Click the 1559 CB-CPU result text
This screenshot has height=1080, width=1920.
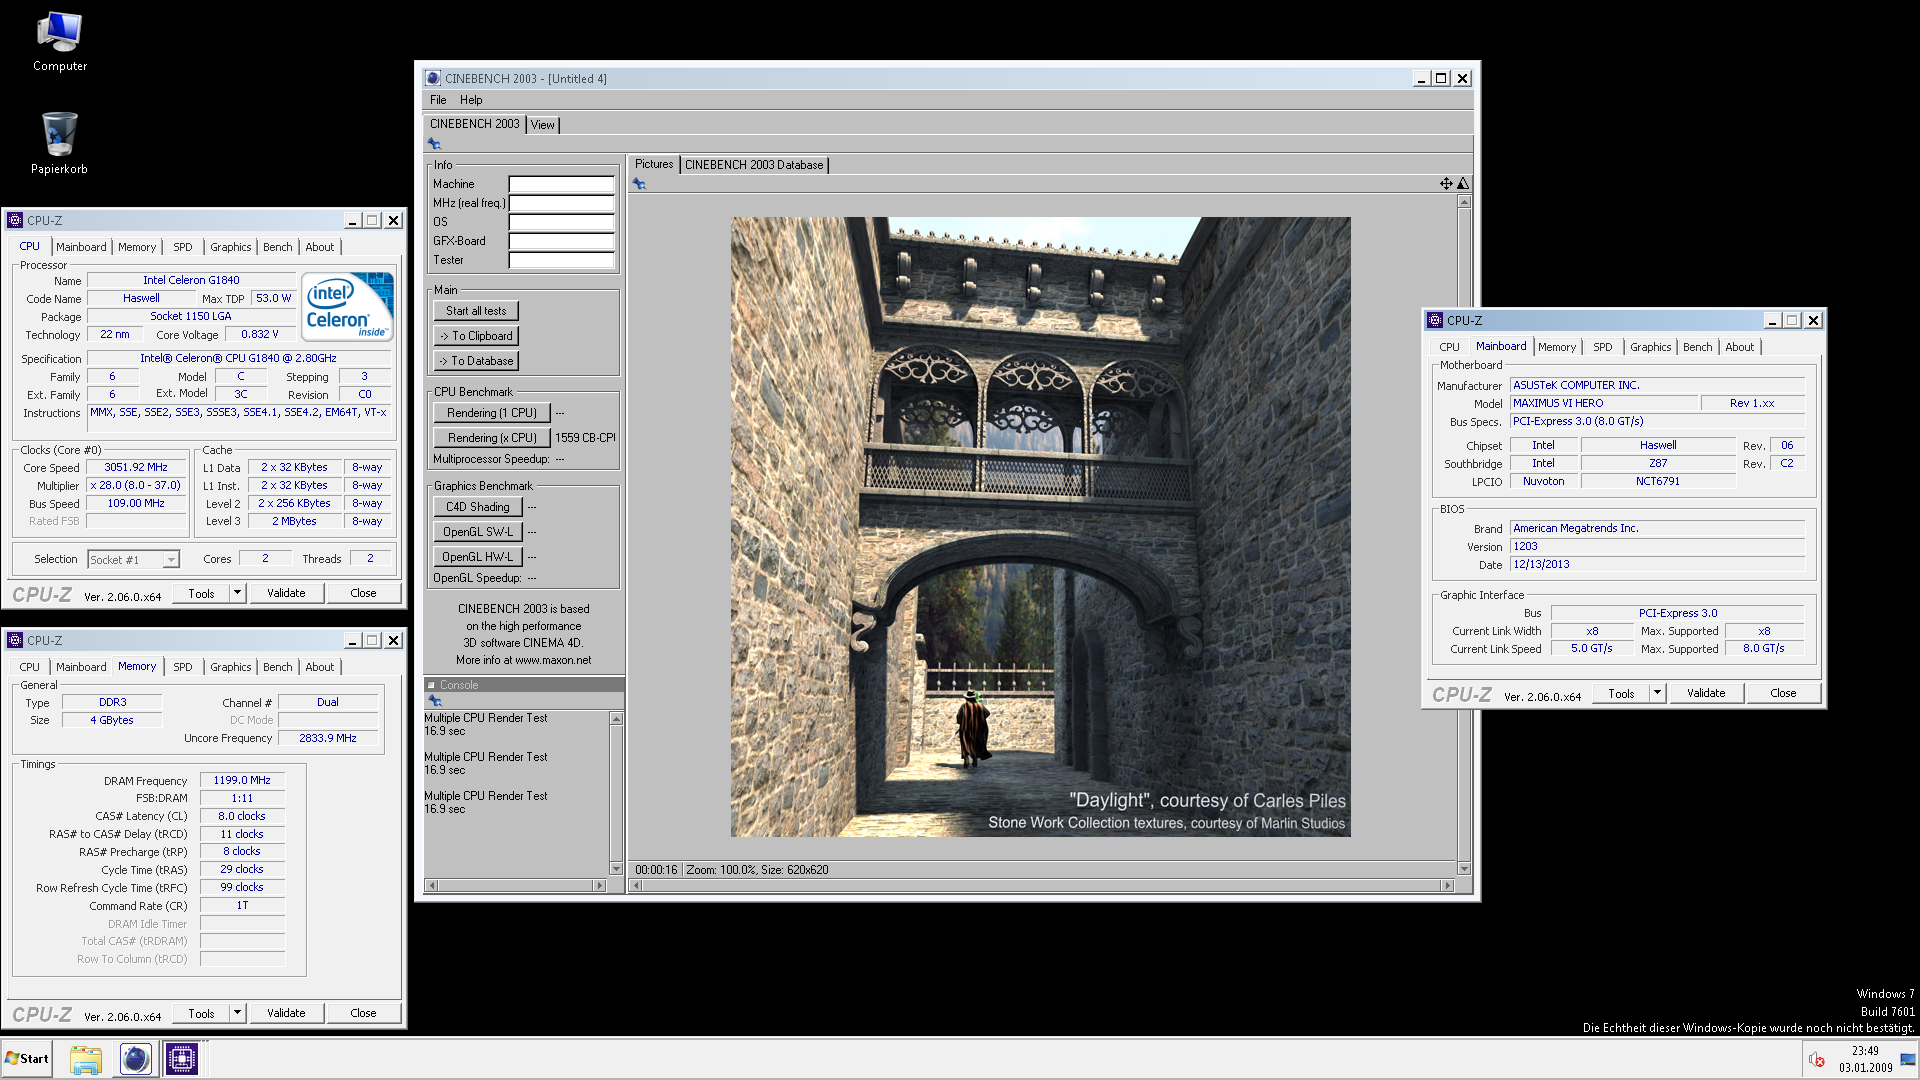tap(585, 438)
